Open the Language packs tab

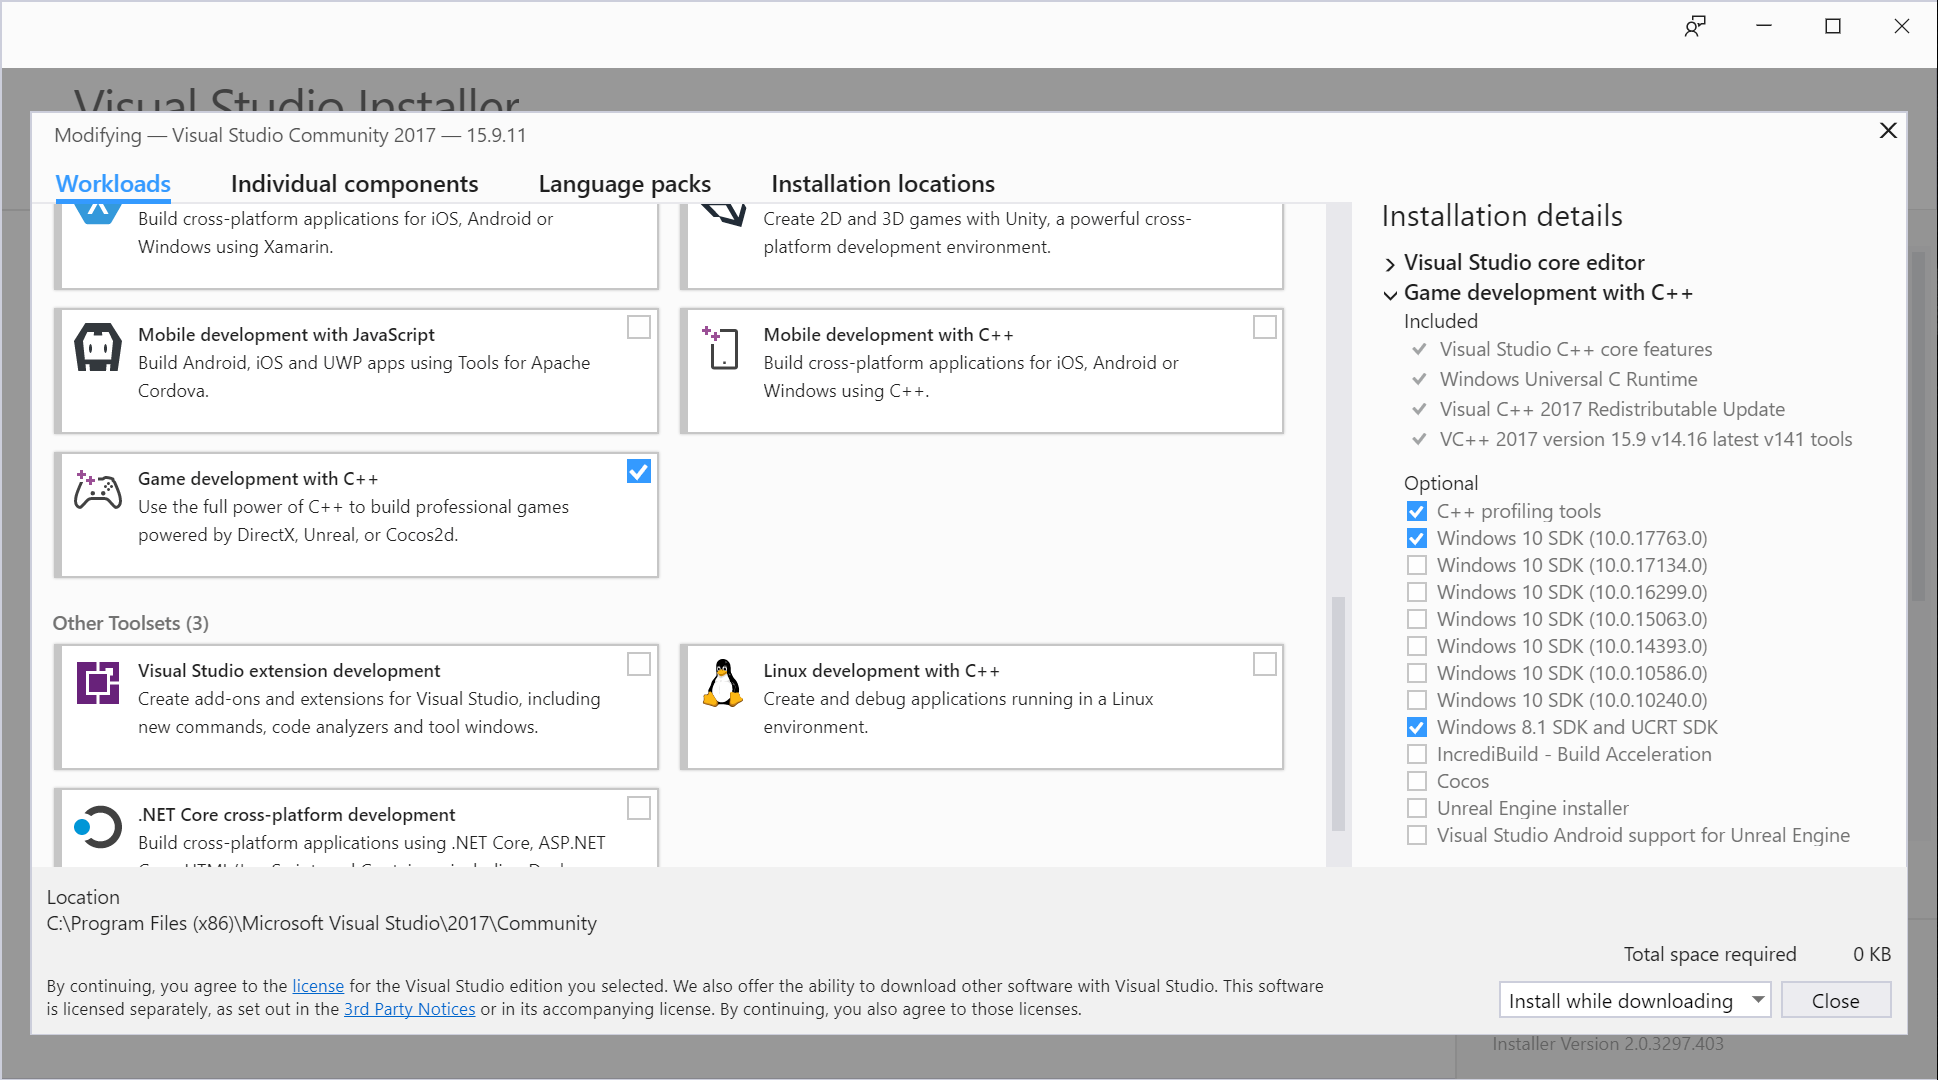tap(624, 184)
